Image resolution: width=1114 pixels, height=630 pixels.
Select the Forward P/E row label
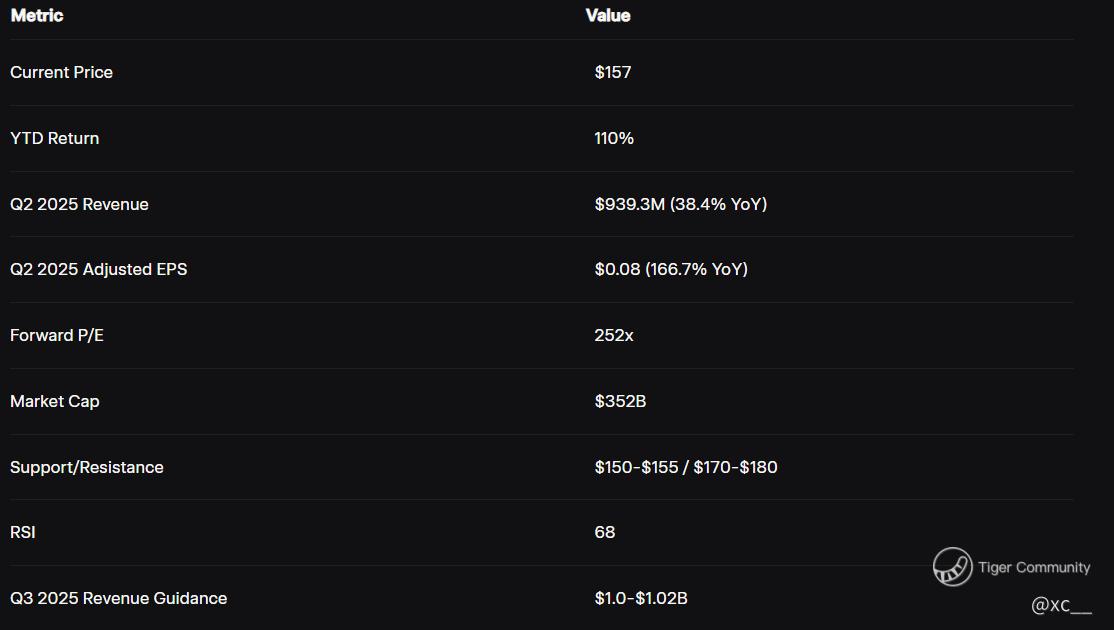click(x=57, y=335)
